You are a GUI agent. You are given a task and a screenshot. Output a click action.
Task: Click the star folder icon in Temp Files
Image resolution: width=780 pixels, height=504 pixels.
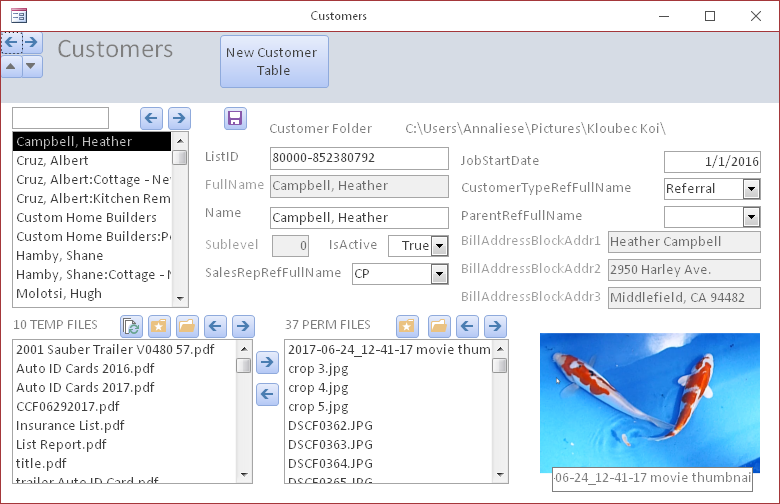click(159, 326)
